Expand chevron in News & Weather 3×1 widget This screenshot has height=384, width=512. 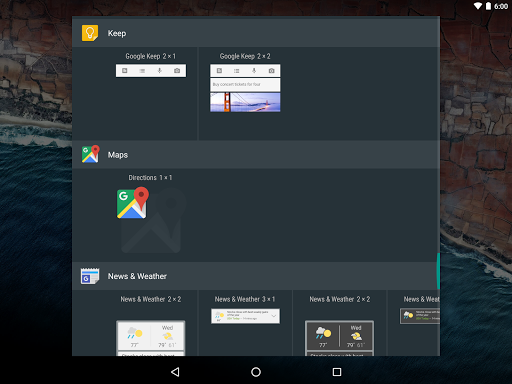click(x=274, y=316)
